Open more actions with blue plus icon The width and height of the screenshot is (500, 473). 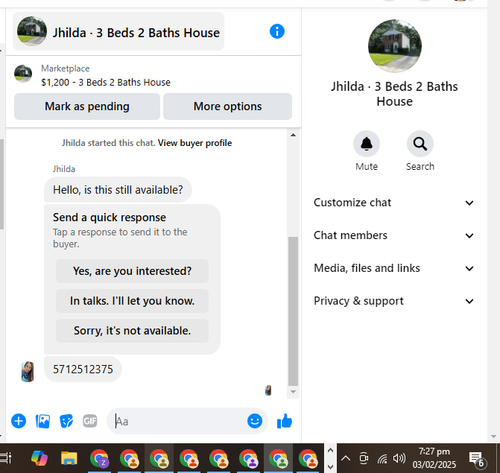19,421
